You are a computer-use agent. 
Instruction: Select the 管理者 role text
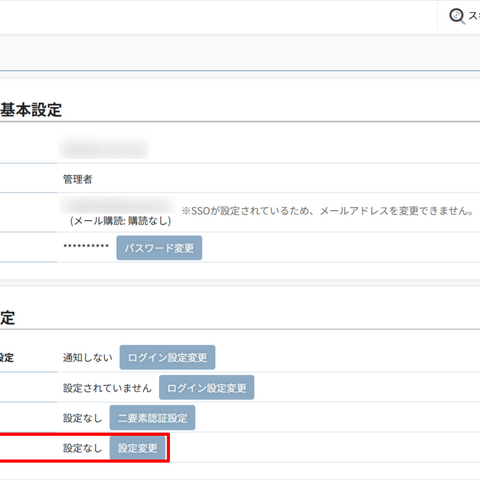tap(78, 179)
